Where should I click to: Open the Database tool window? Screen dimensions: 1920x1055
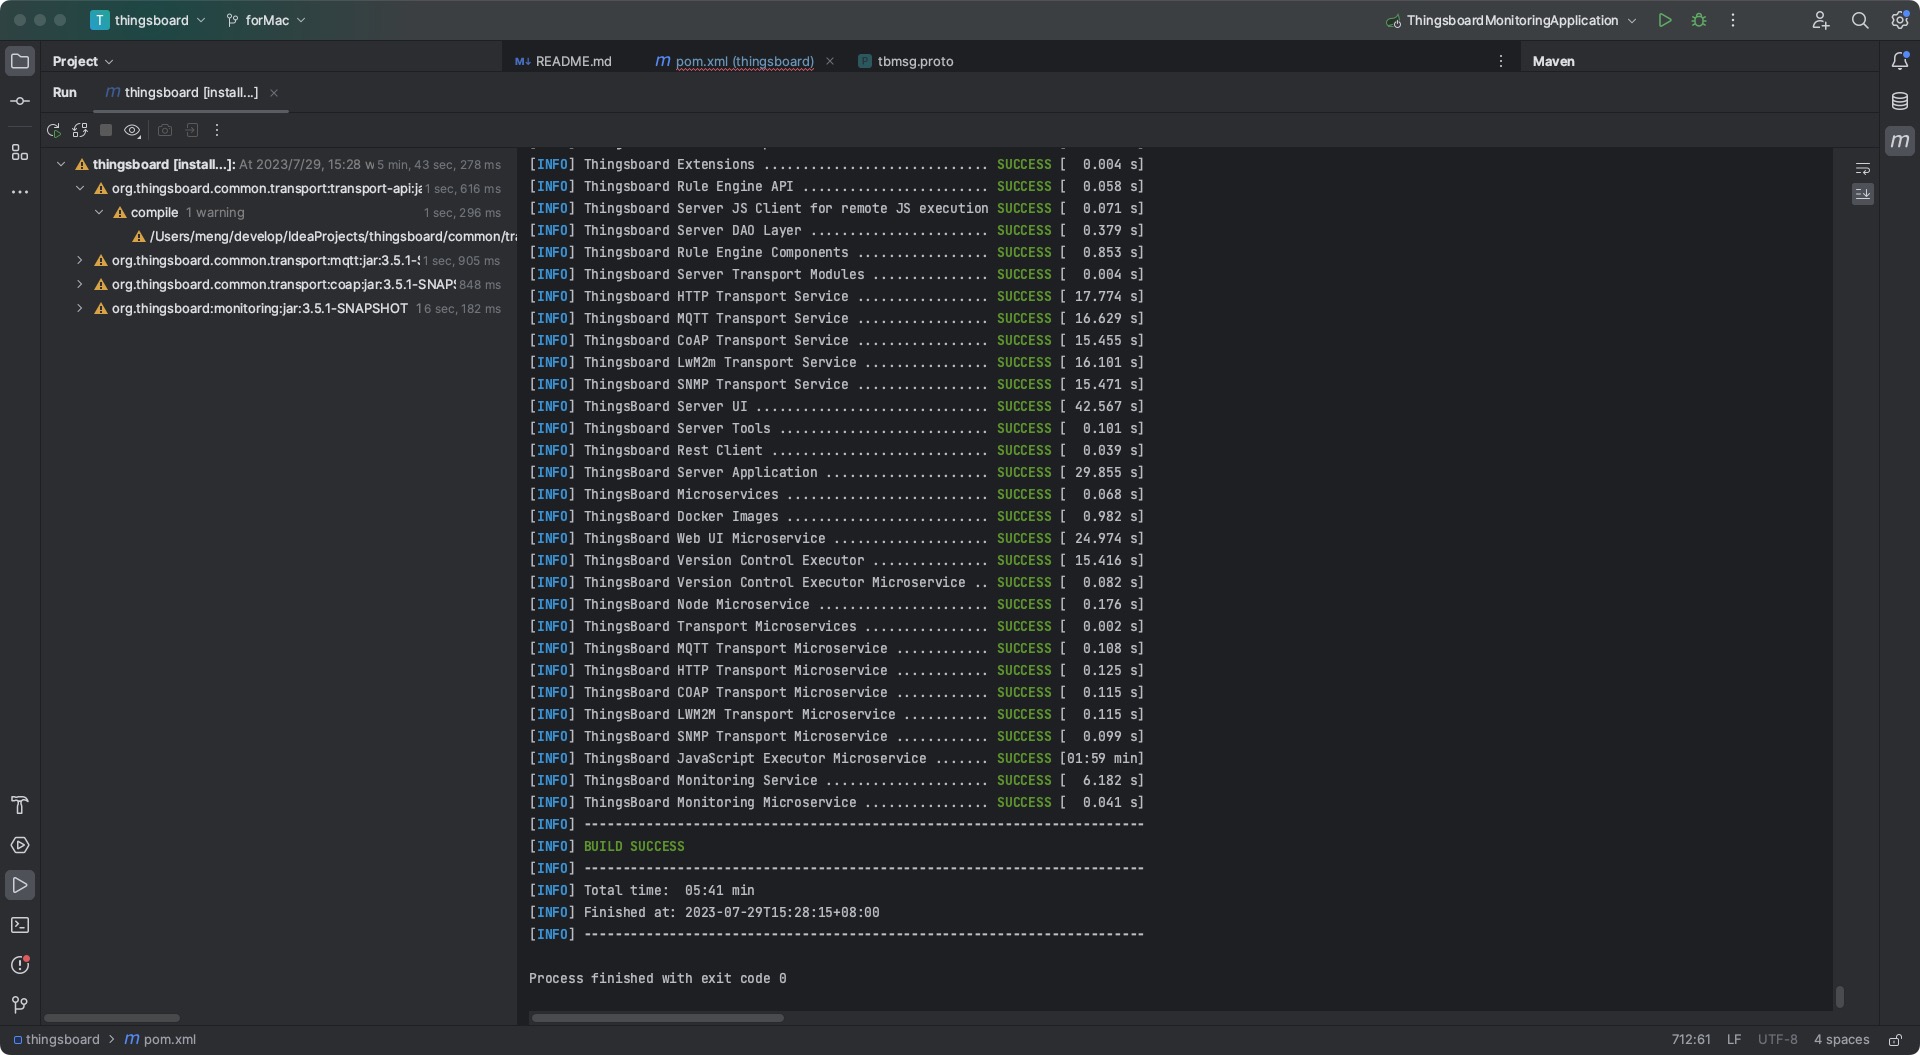(x=1900, y=101)
